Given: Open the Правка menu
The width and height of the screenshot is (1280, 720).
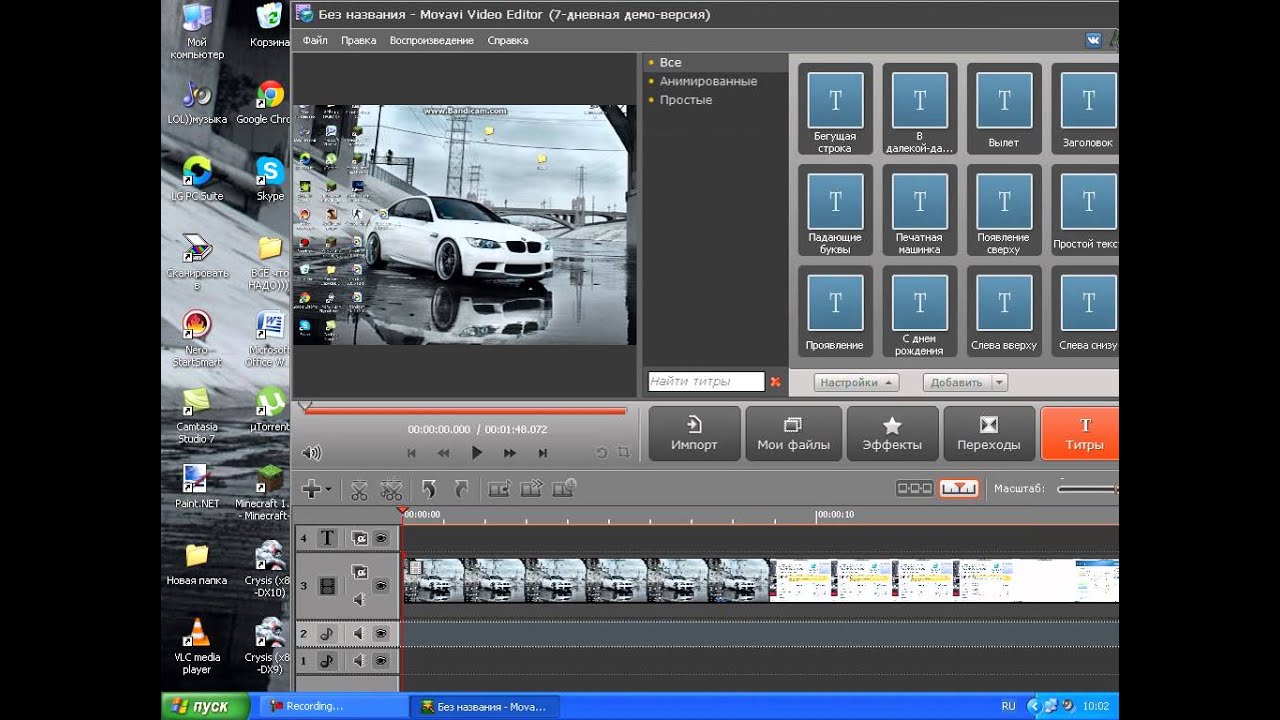Looking at the screenshot, I should 358,40.
